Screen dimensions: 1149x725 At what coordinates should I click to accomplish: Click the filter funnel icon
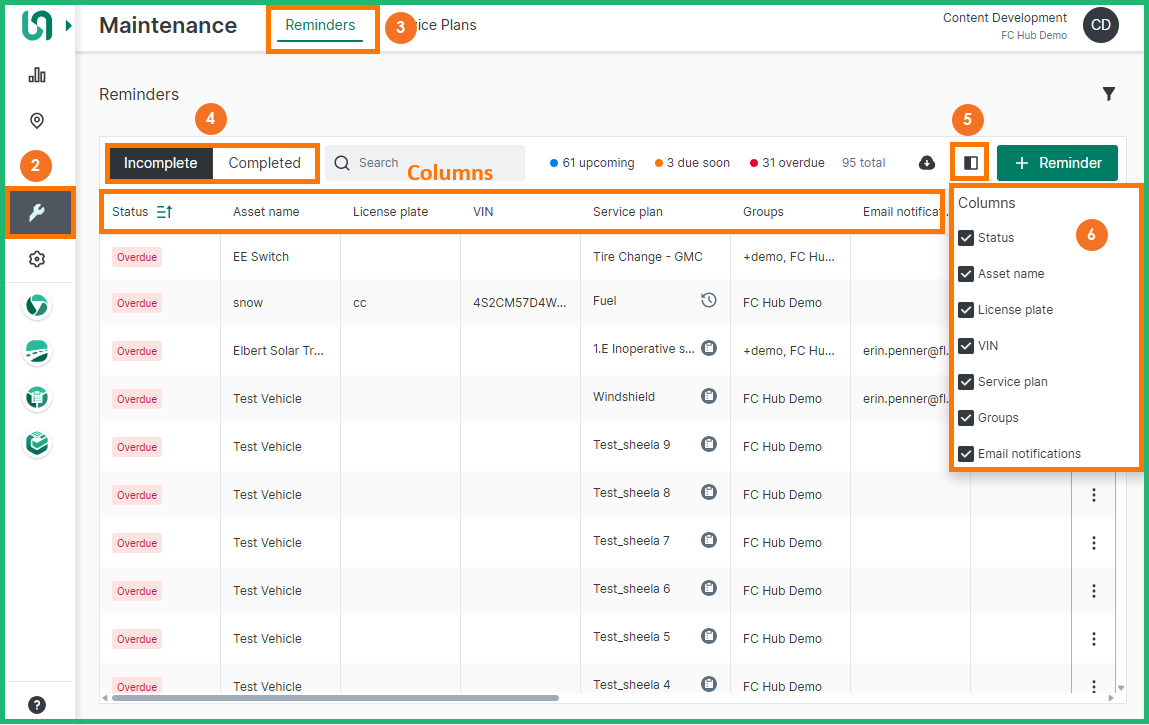(x=1109, y=94)
